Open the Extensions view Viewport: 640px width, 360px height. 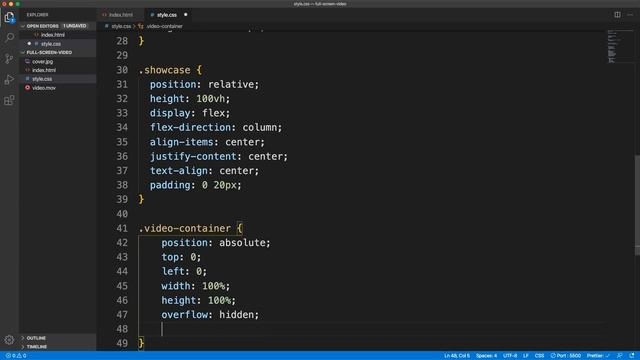click(x=9, y=100)
